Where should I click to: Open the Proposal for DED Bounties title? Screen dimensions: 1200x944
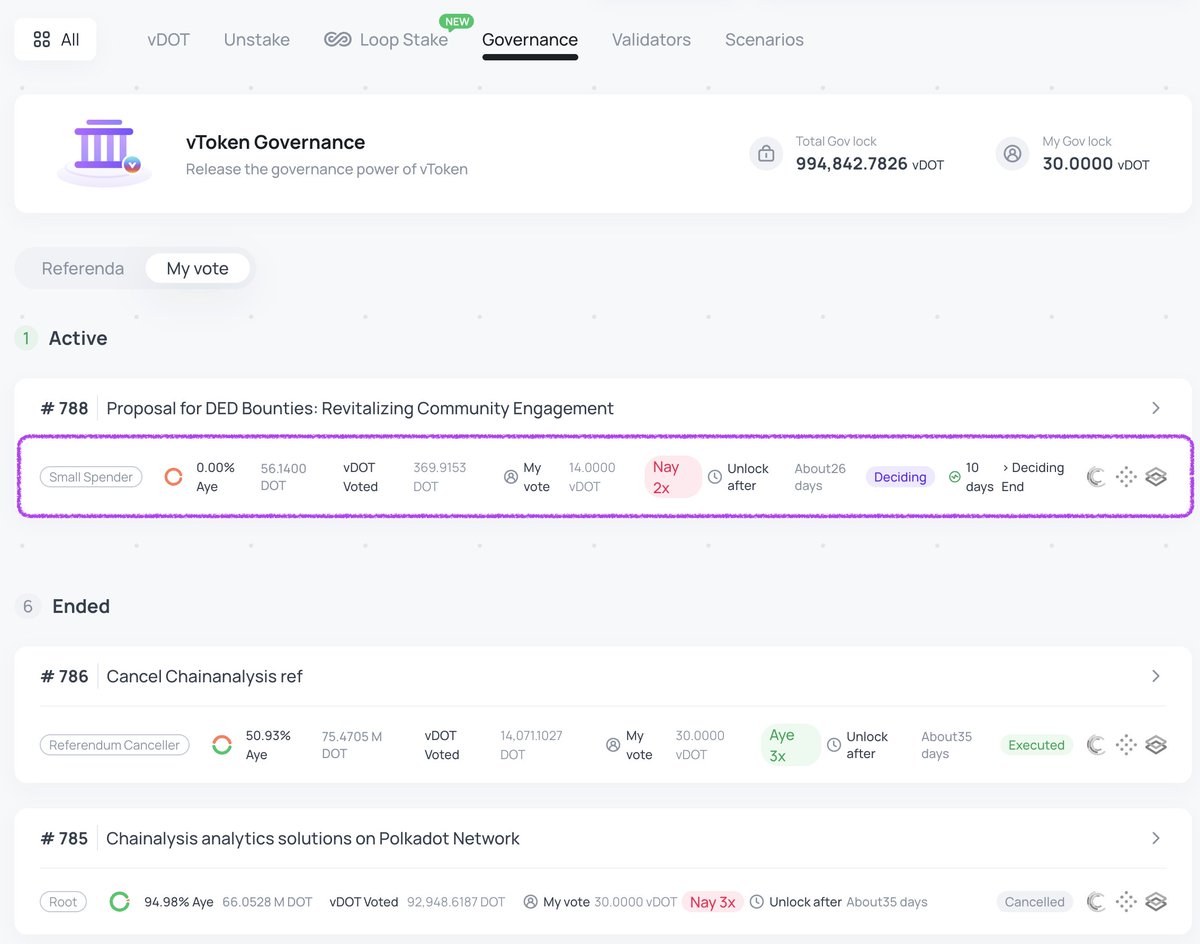point(360,408)
